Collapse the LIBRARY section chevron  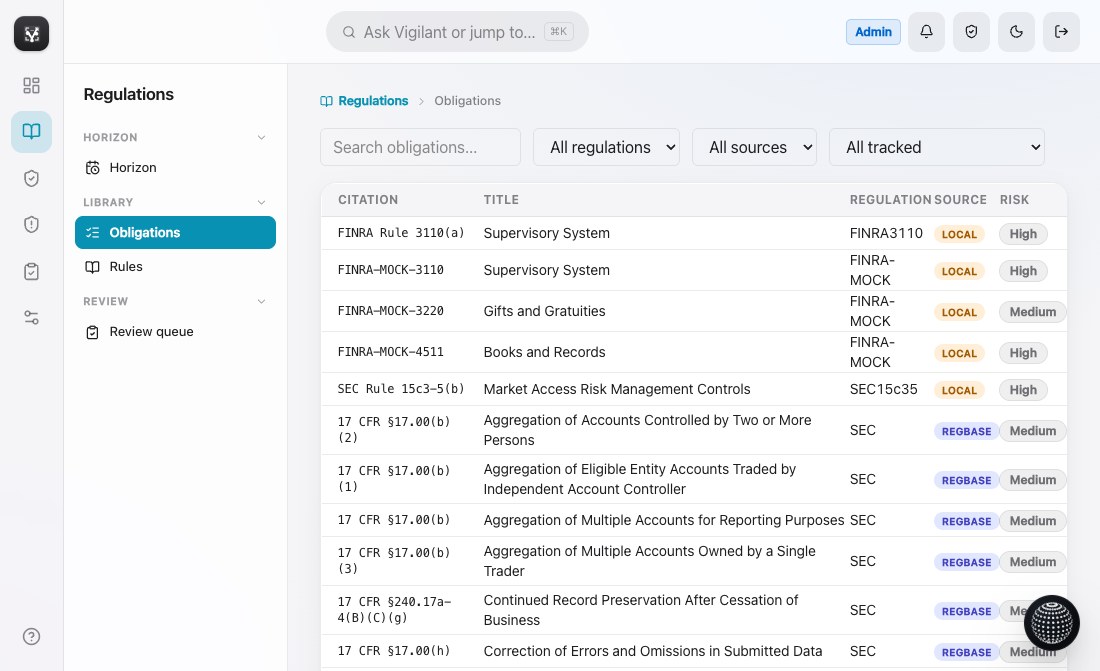(261, 203)
